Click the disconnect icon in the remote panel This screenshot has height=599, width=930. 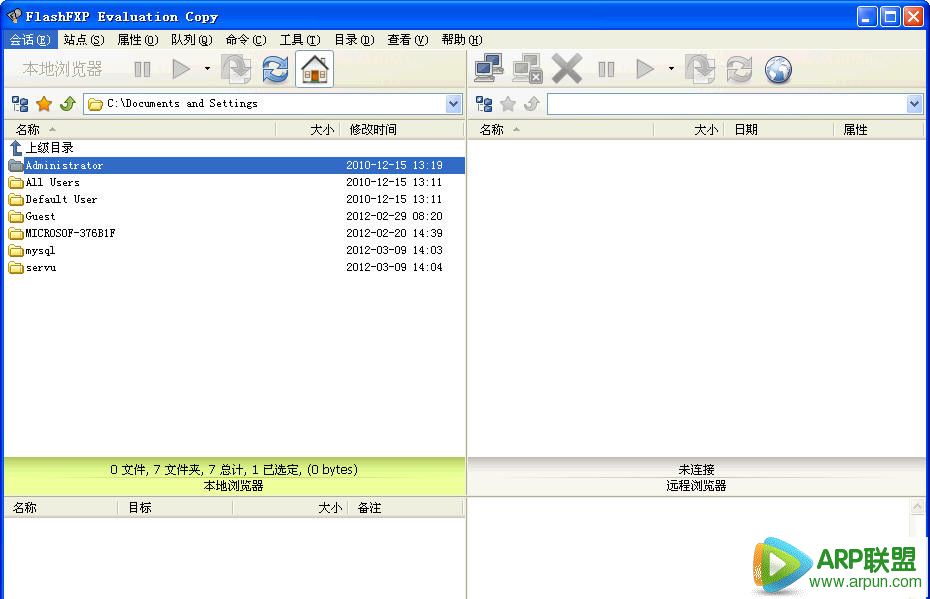[x=528, y=68]
